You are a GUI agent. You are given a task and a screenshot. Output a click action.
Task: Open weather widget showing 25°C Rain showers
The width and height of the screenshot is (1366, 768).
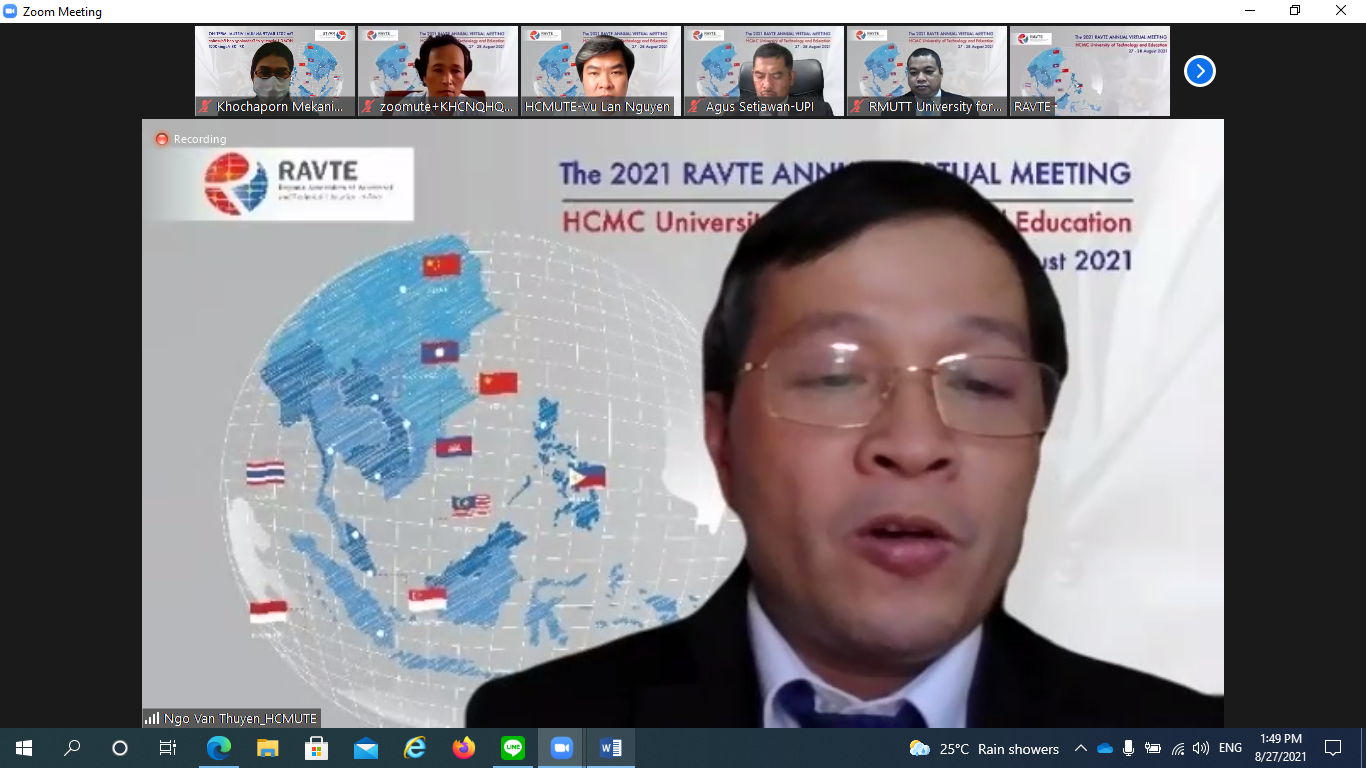point(984,748)
